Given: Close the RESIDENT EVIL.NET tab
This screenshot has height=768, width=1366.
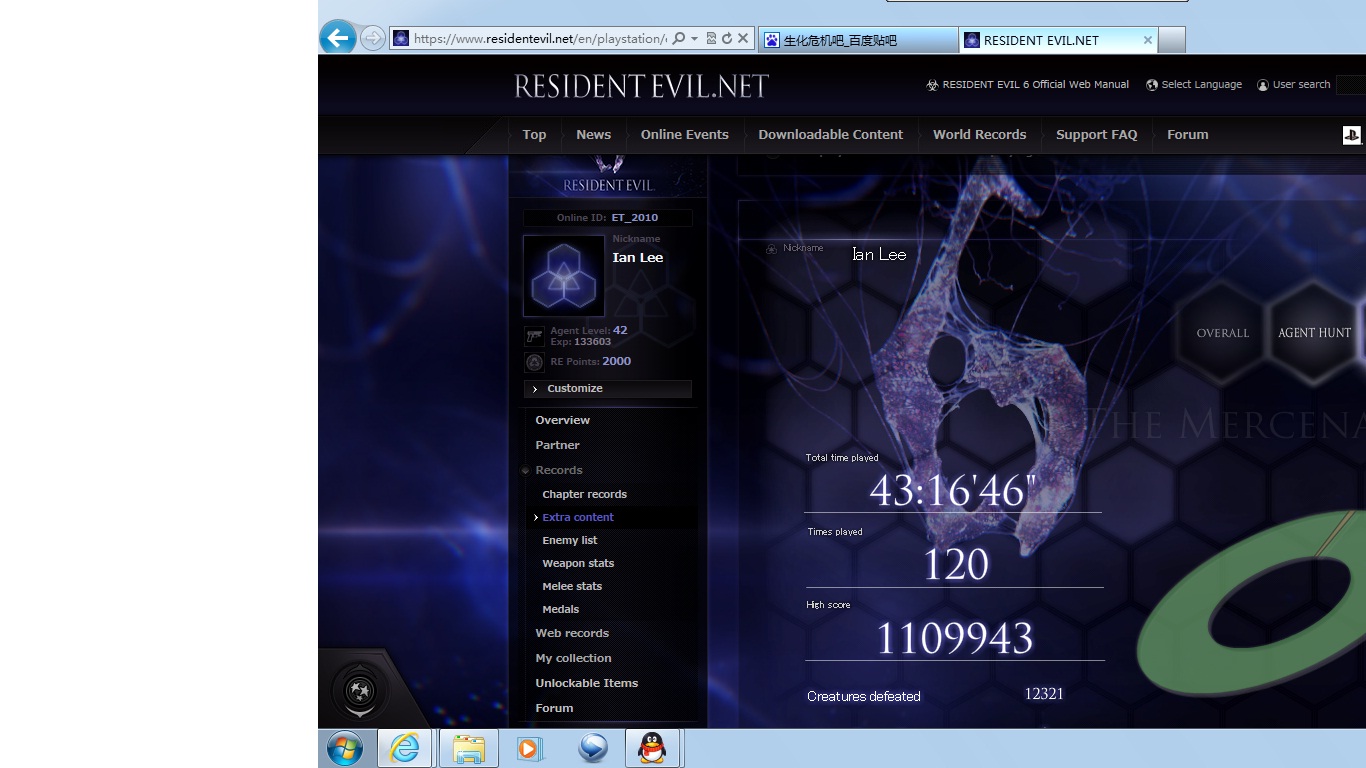Looking at the screenshot, I should pos(1147,40).
